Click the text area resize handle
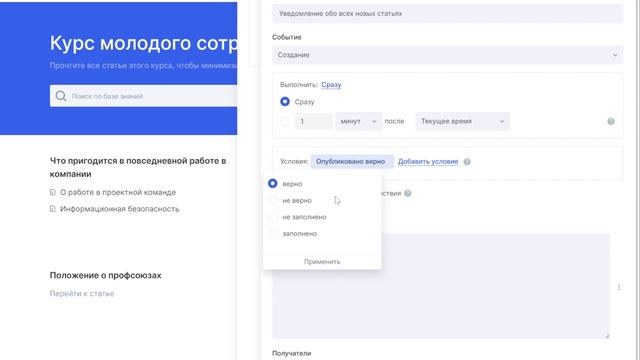Viewport: 640px width, 360px height. (607, 335)
